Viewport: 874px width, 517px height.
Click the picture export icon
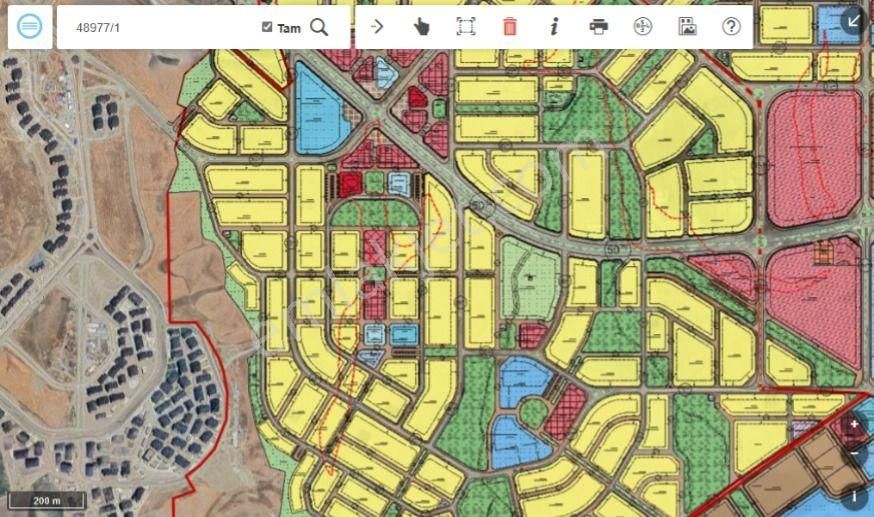click(x=687, y=27)
